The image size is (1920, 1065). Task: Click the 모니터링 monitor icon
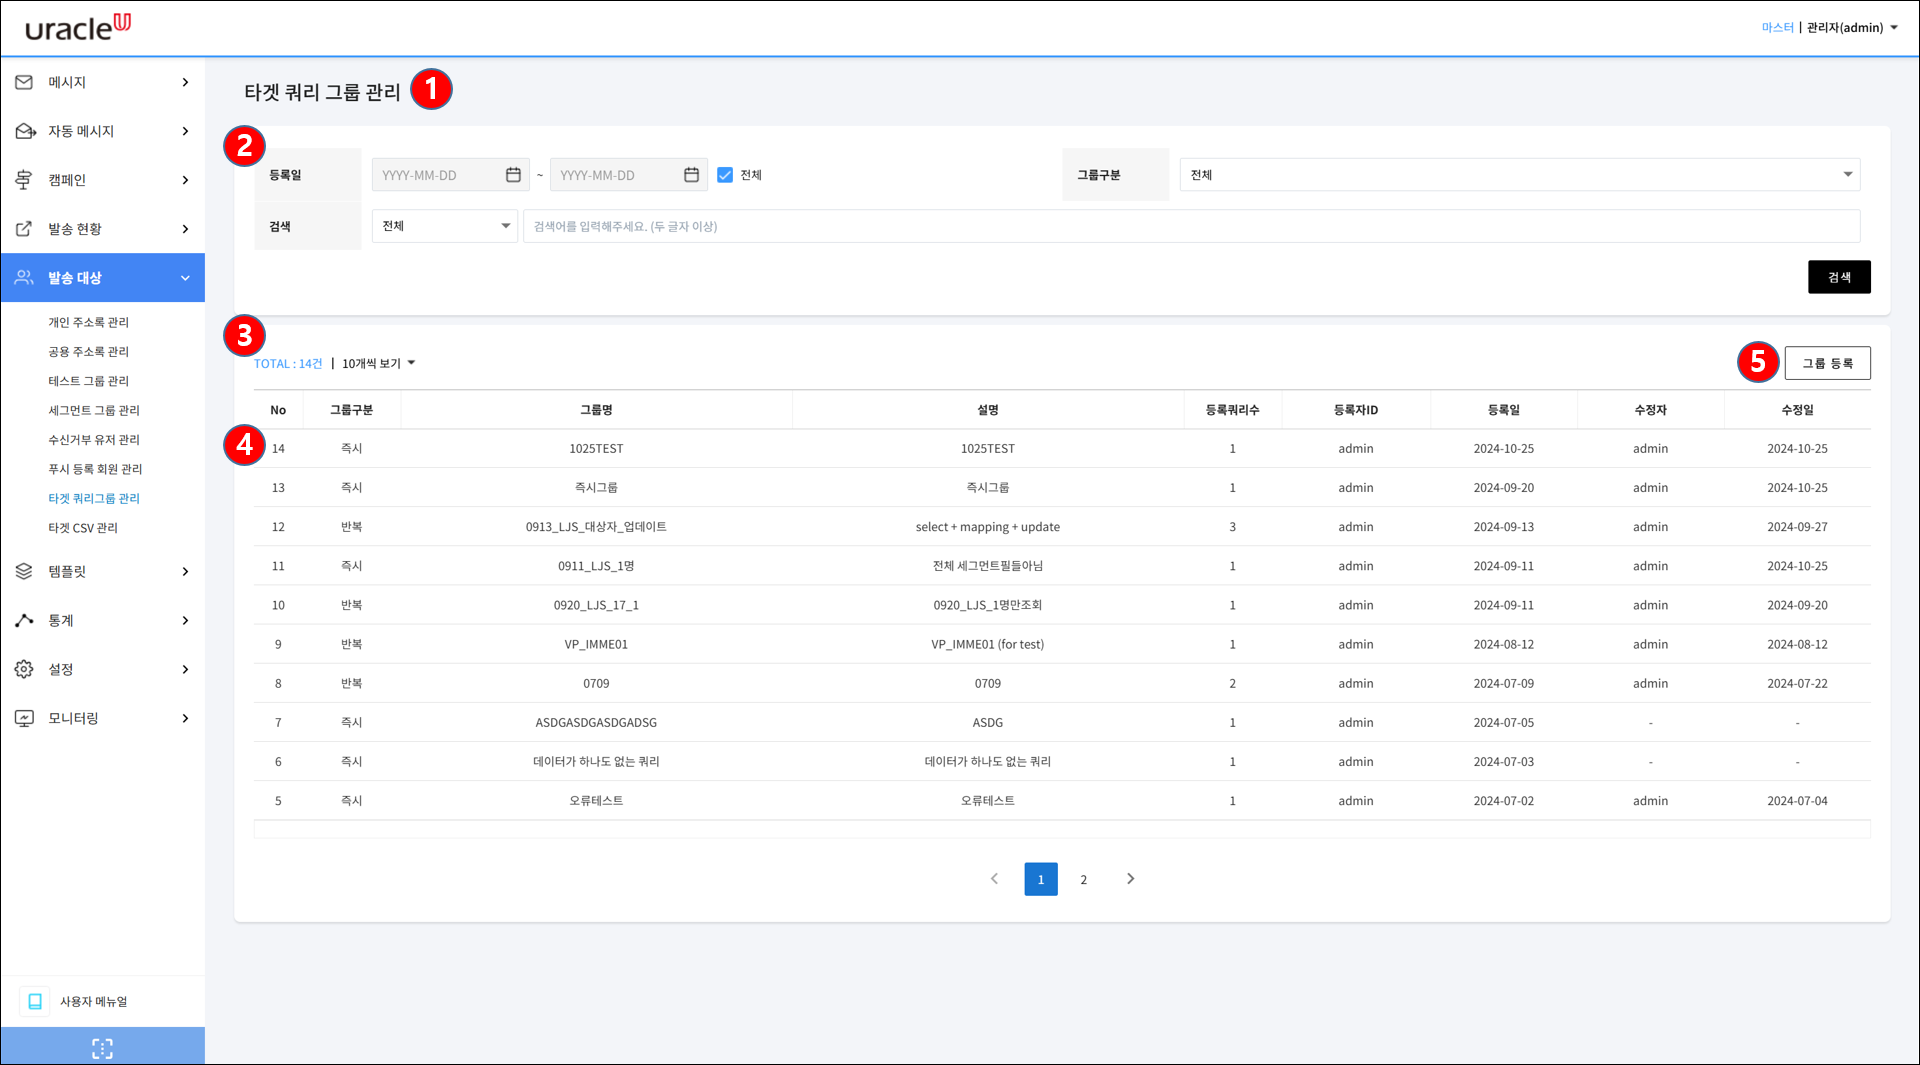(24, 718)
